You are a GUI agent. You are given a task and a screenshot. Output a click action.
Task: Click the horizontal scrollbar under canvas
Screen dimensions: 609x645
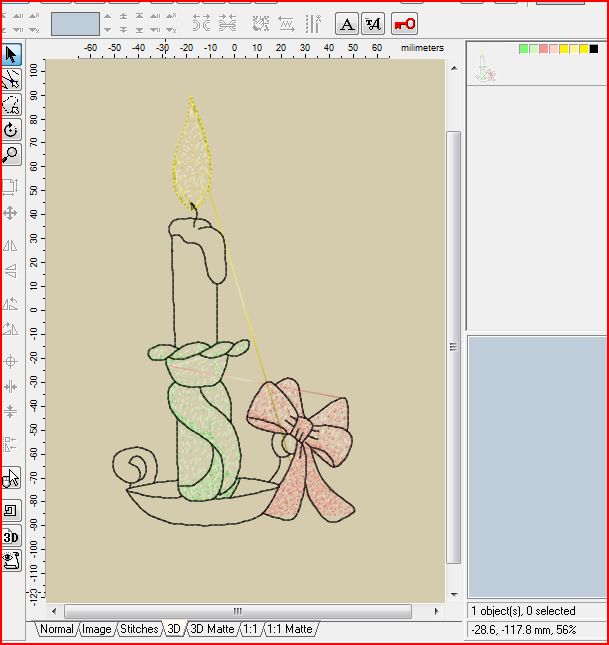pos(237,610)
